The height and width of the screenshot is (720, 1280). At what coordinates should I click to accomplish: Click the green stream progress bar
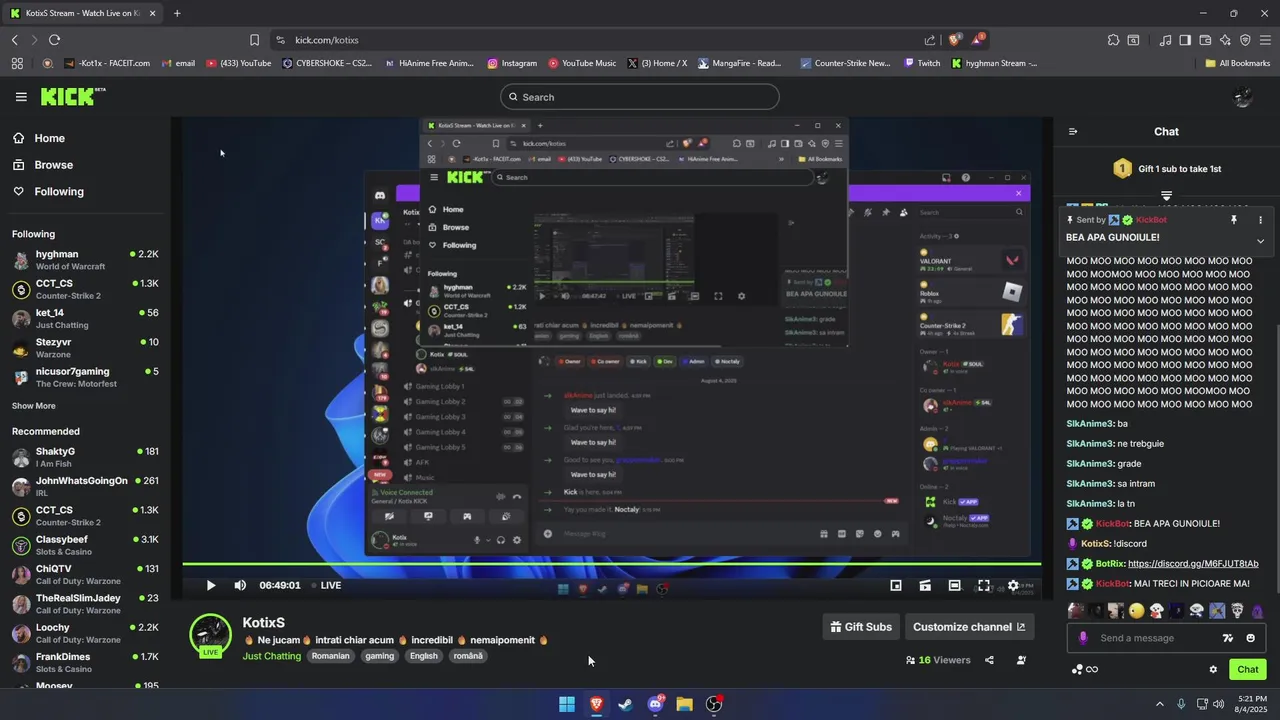pyautogui.click(x=611, y=565)
